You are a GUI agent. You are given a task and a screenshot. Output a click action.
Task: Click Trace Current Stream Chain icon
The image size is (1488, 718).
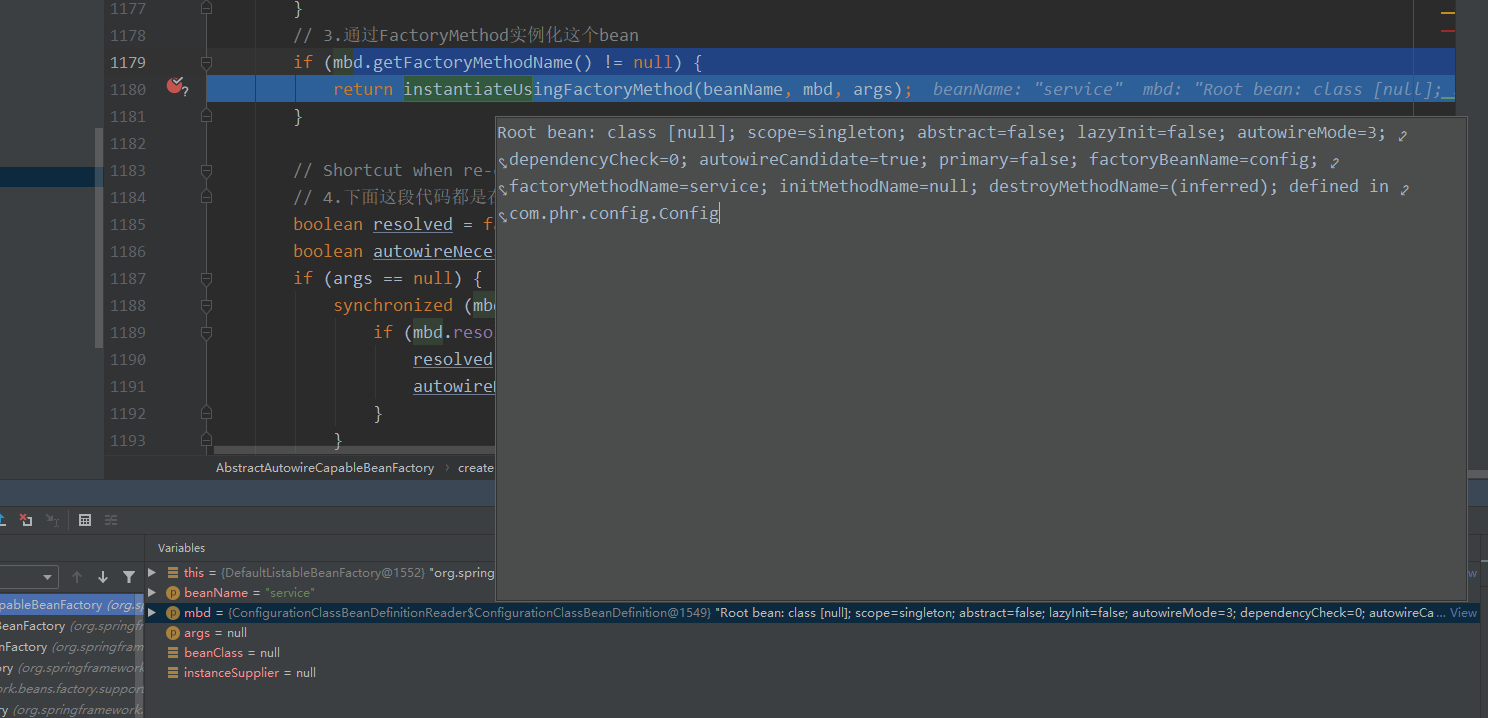111,520
